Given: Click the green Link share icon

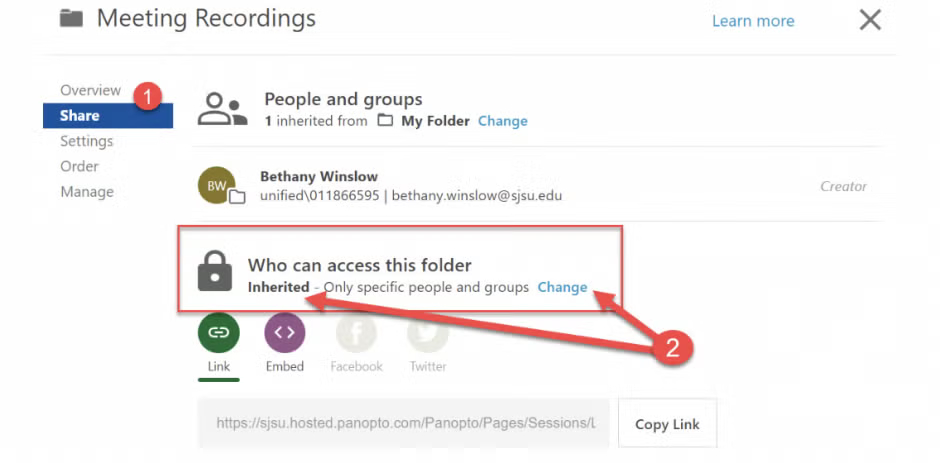Looking at the screenshot, I should pyautogui.click(x=219, y=333).
